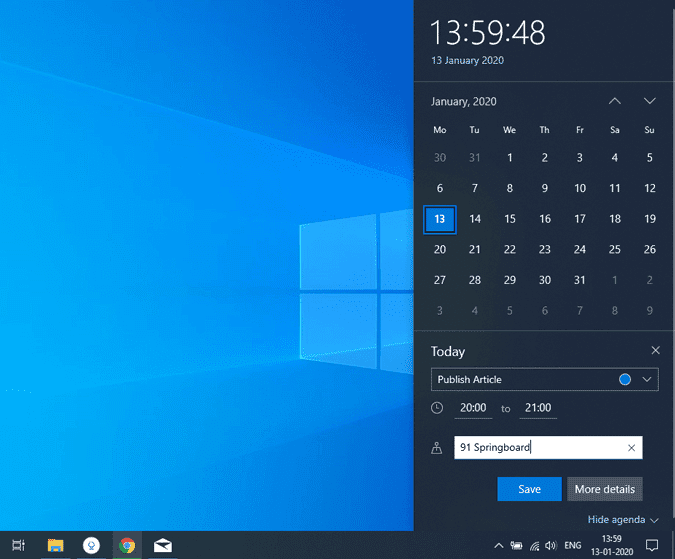The image size is (675, 559).
Task: Choose January 5 in the calendar
Action: pos(650,158)
